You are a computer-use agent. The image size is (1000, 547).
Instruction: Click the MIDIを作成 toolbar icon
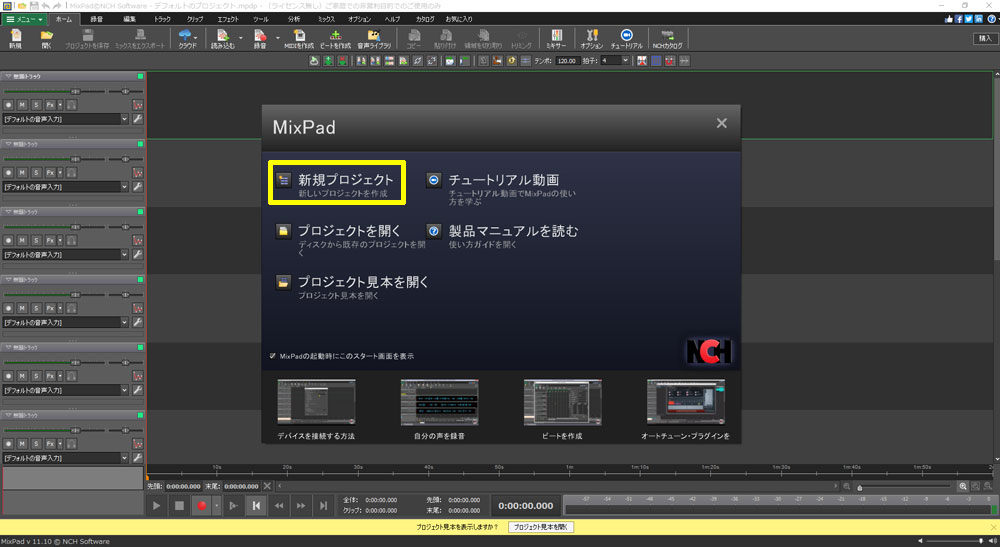pyautogui.click(x=298, y=38)
